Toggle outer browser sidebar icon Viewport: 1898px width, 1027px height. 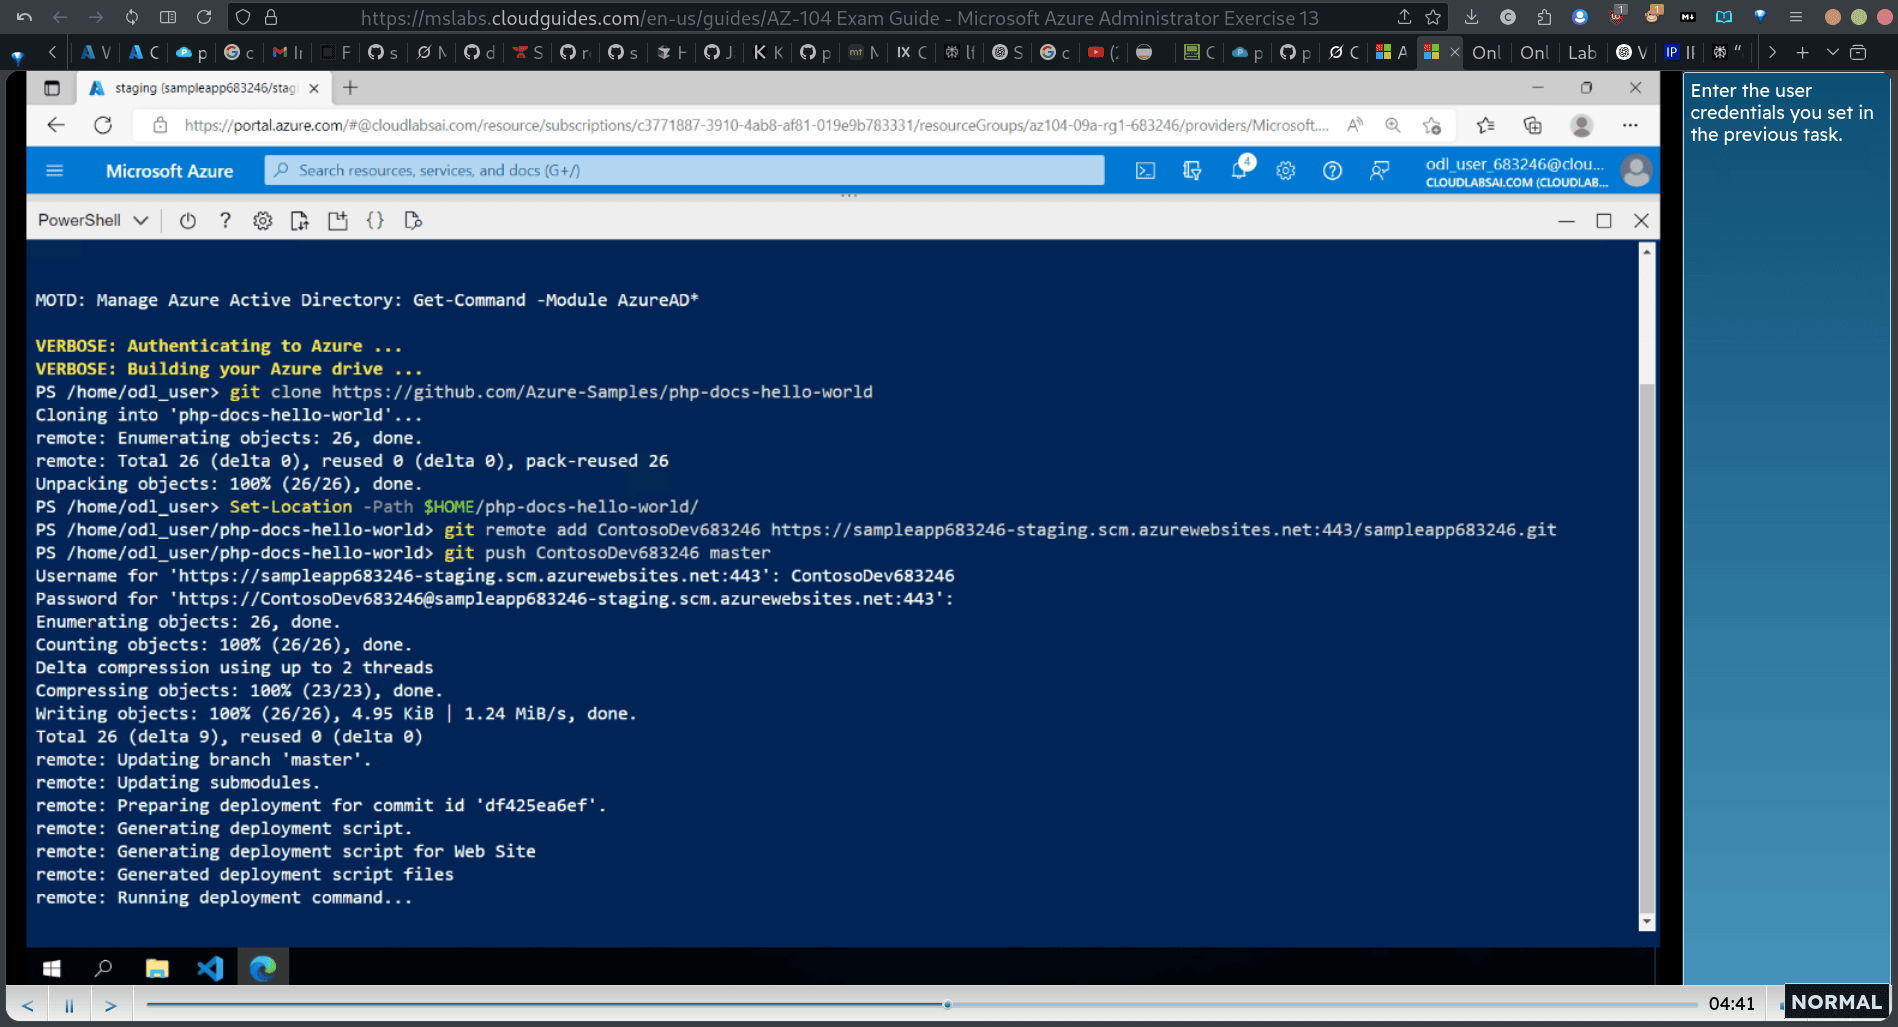click(x=168, y=17)
